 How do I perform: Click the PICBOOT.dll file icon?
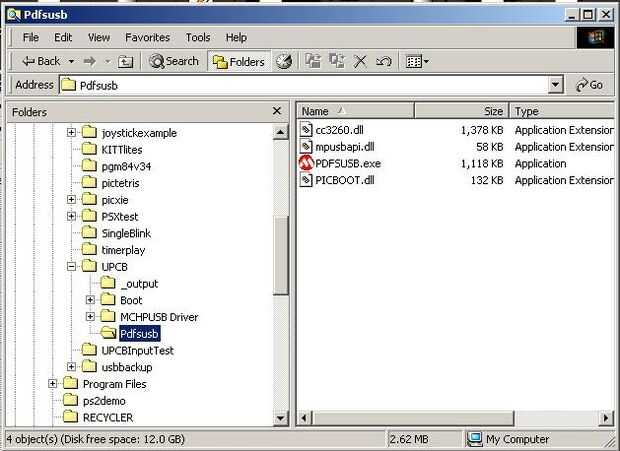(x=306, y=180)
